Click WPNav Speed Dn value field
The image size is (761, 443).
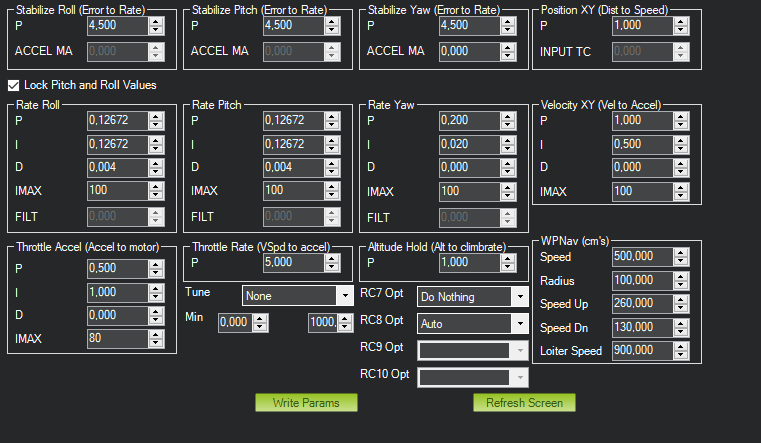coord(643,328)
